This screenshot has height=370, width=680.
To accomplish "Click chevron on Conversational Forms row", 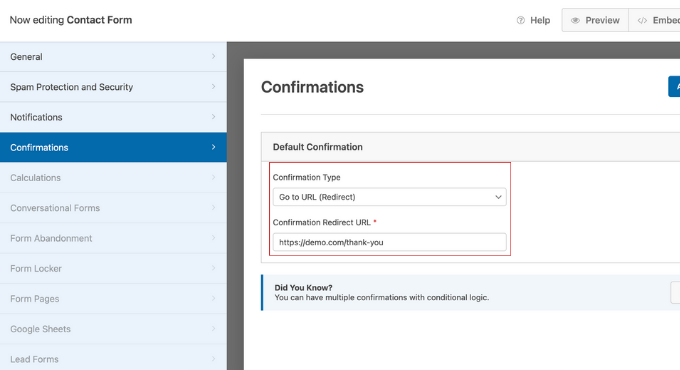I will click(x=213, y=207).
